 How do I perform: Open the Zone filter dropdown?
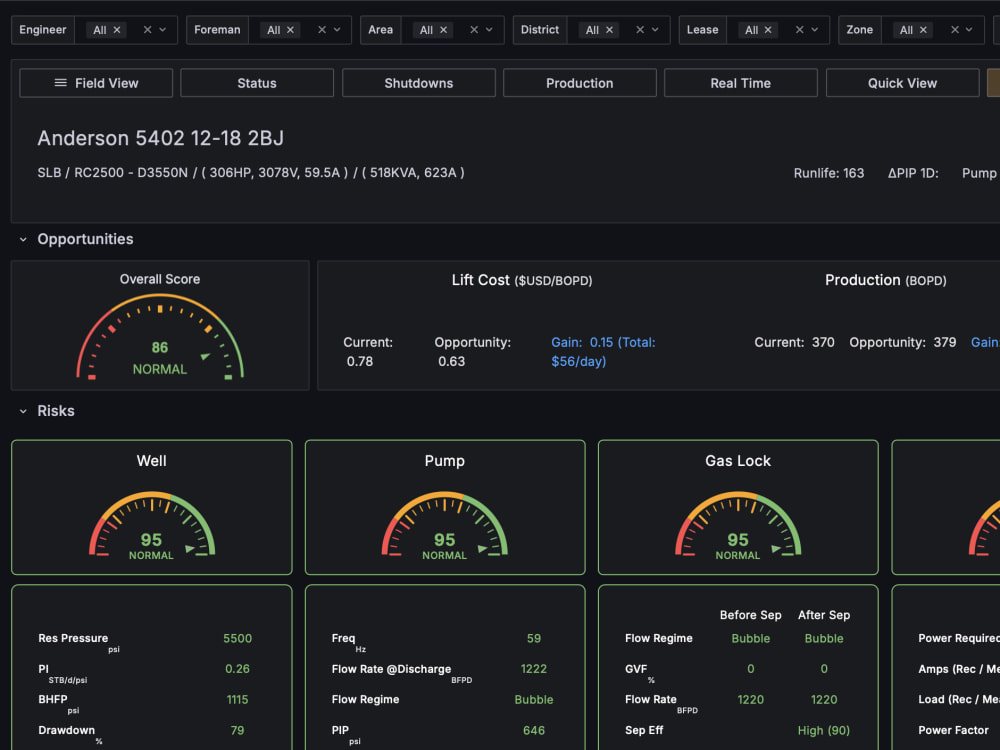[969, 30]
